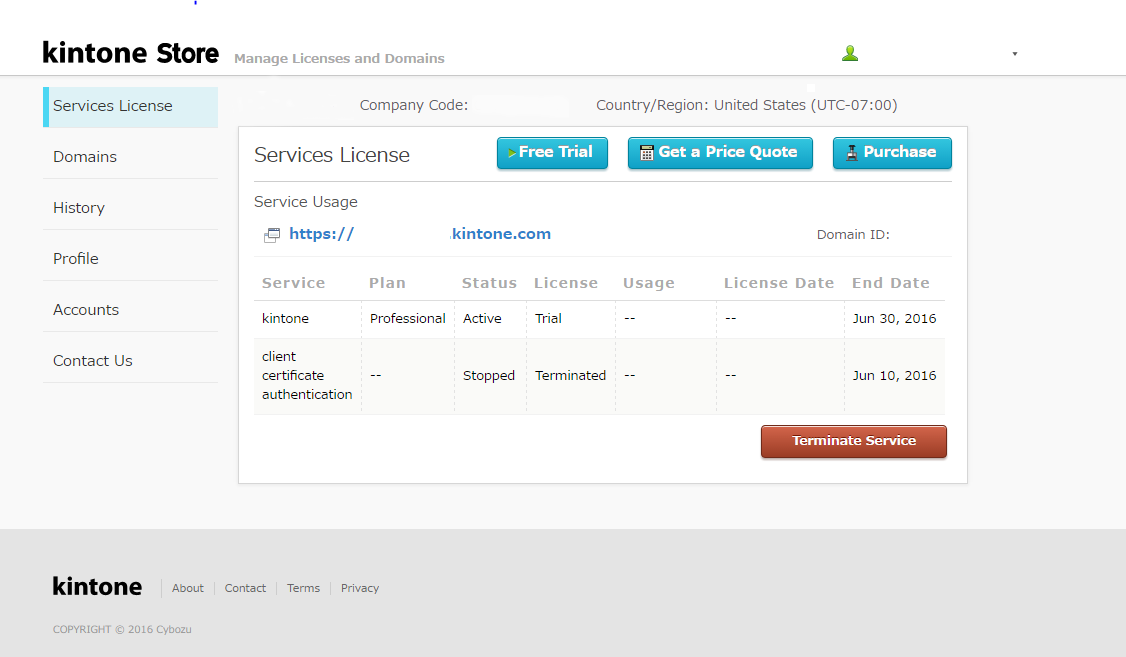Click Country/Region United States text

(x=746, y=105)
